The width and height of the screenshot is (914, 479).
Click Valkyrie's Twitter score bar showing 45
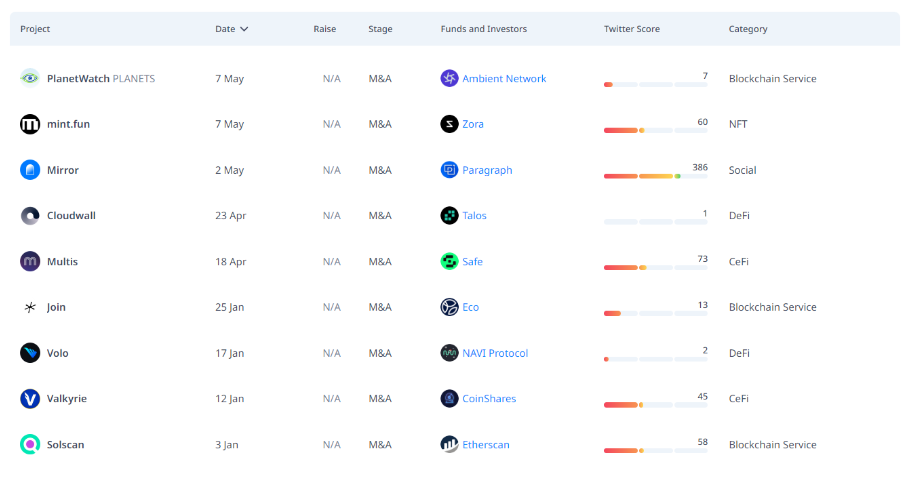coord(655,405)
